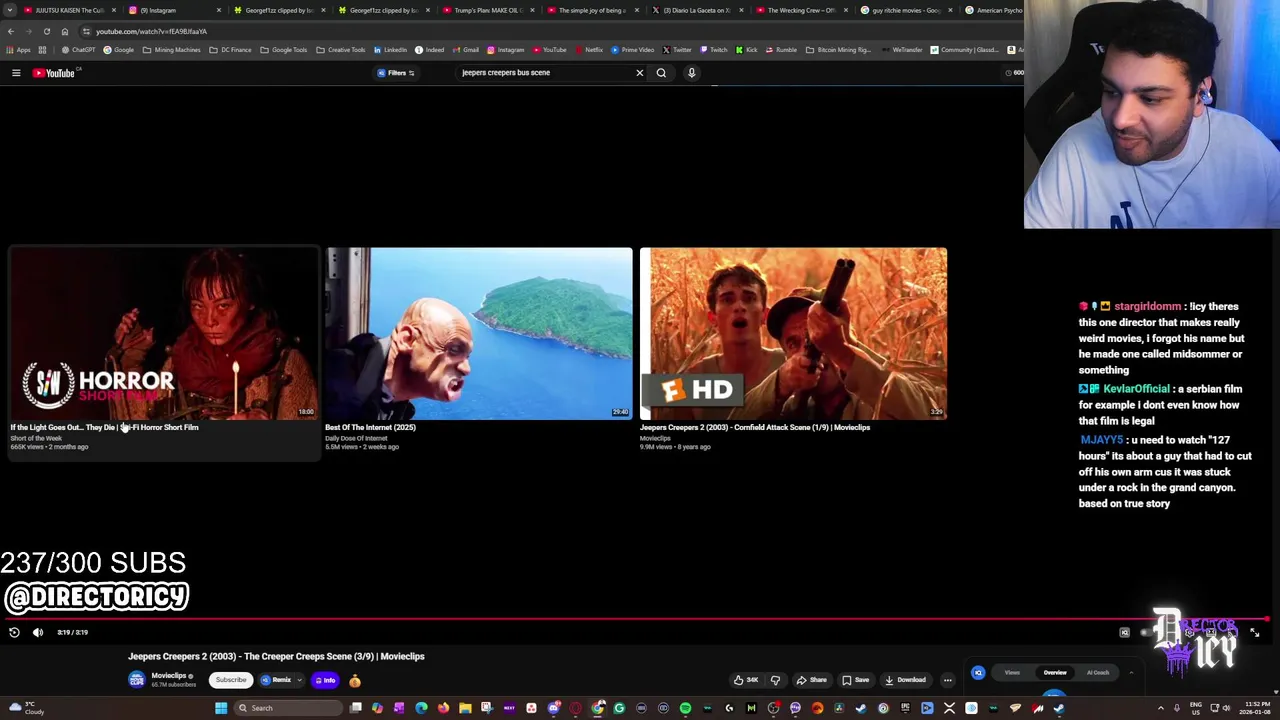Open the 'Best Of The Internet (2025)' thumbnail
This screenshot has height=720, width=1280.
[x=478, y=334]
